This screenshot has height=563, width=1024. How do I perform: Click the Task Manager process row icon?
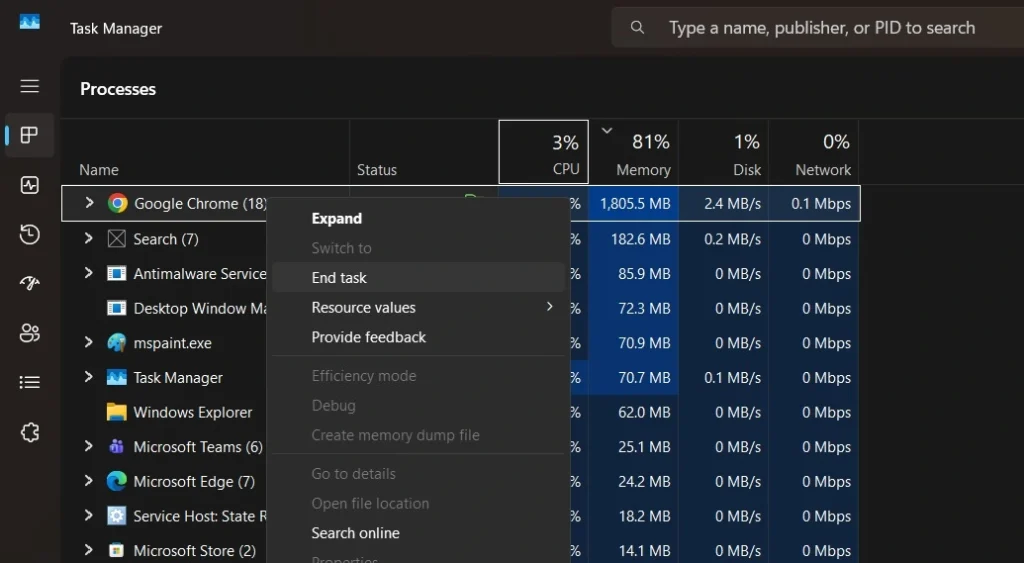116,378
